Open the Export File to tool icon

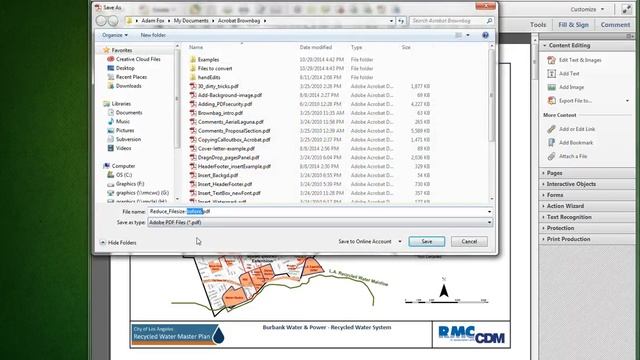(551, 100)
